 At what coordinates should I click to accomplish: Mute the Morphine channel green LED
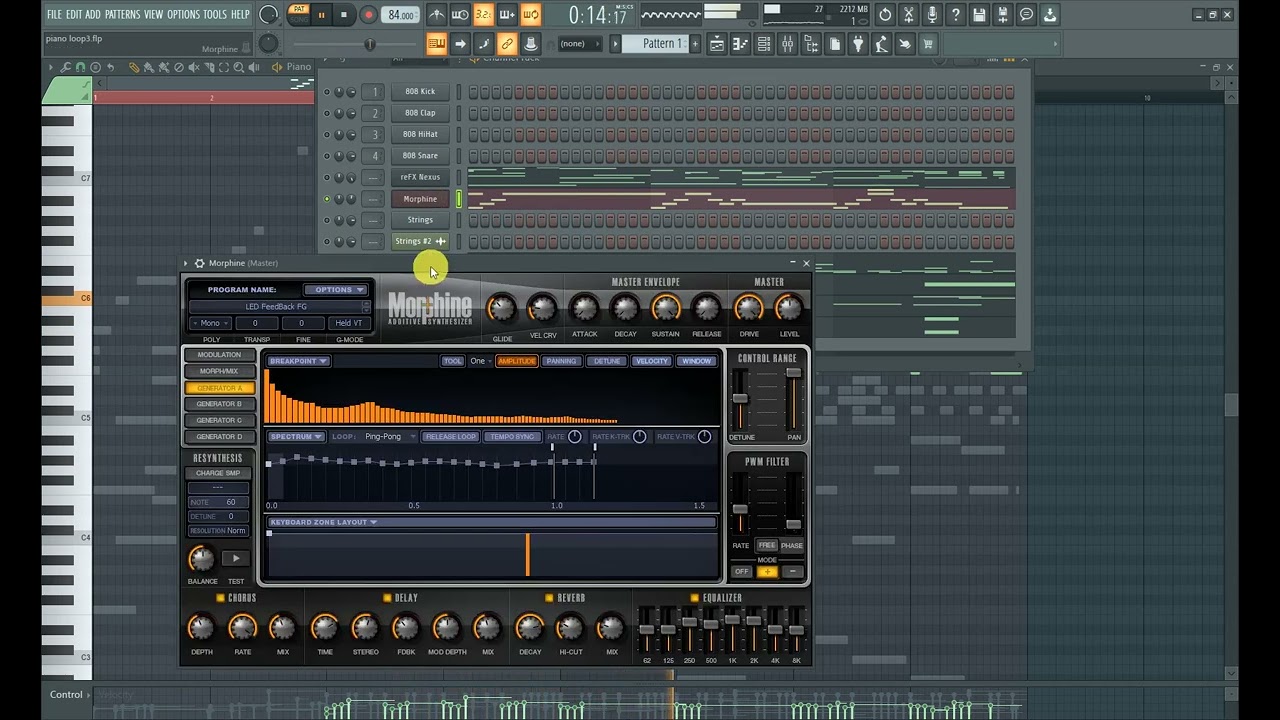[326, 199]
